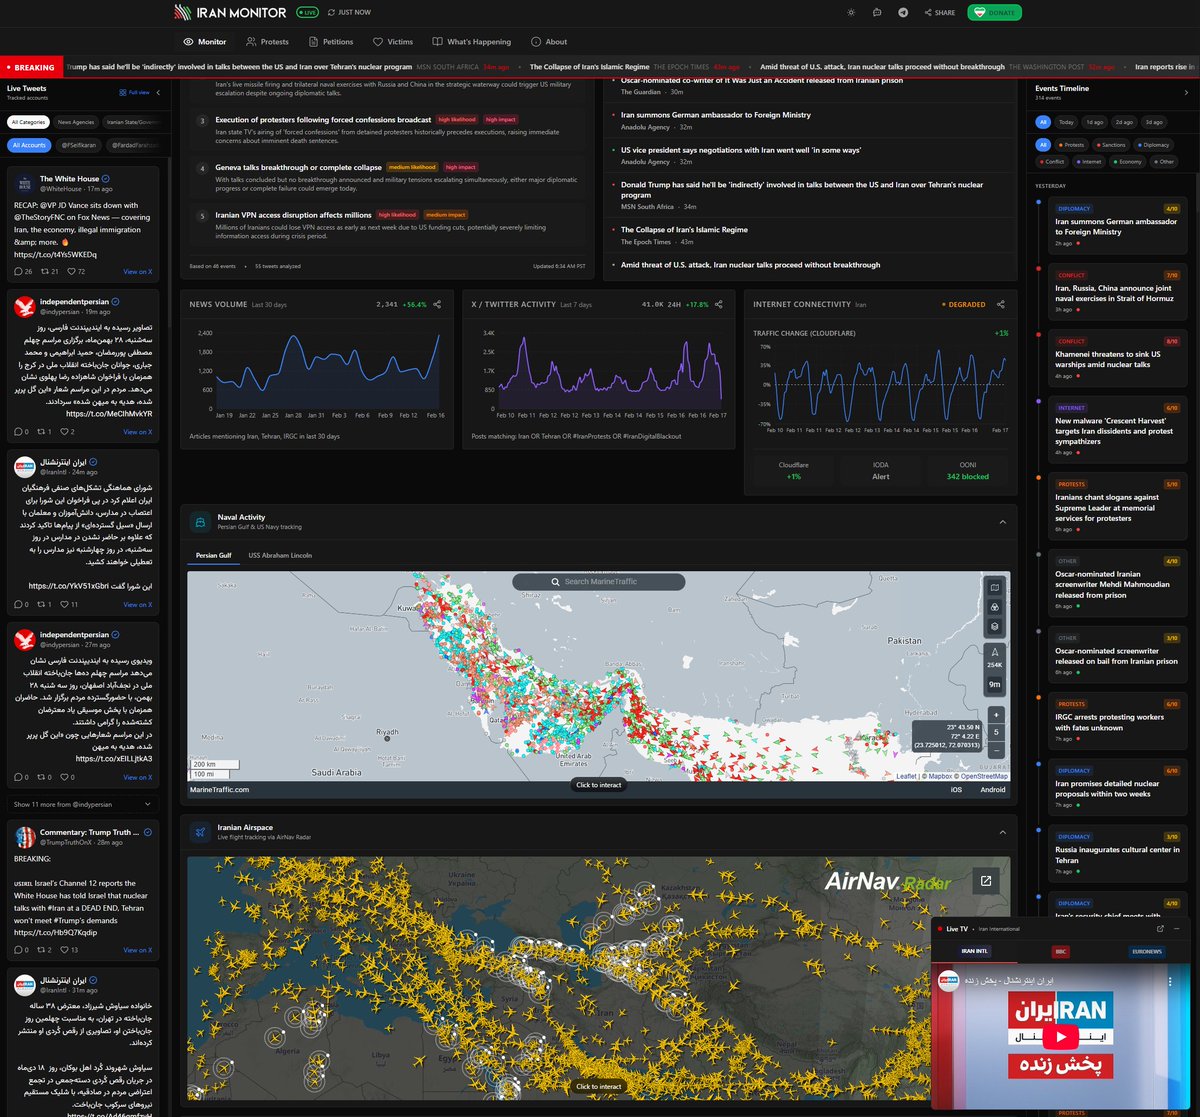Play the Iran International live video
Viewport: 1200px width, 1117px height.
coord(1060,1036)
